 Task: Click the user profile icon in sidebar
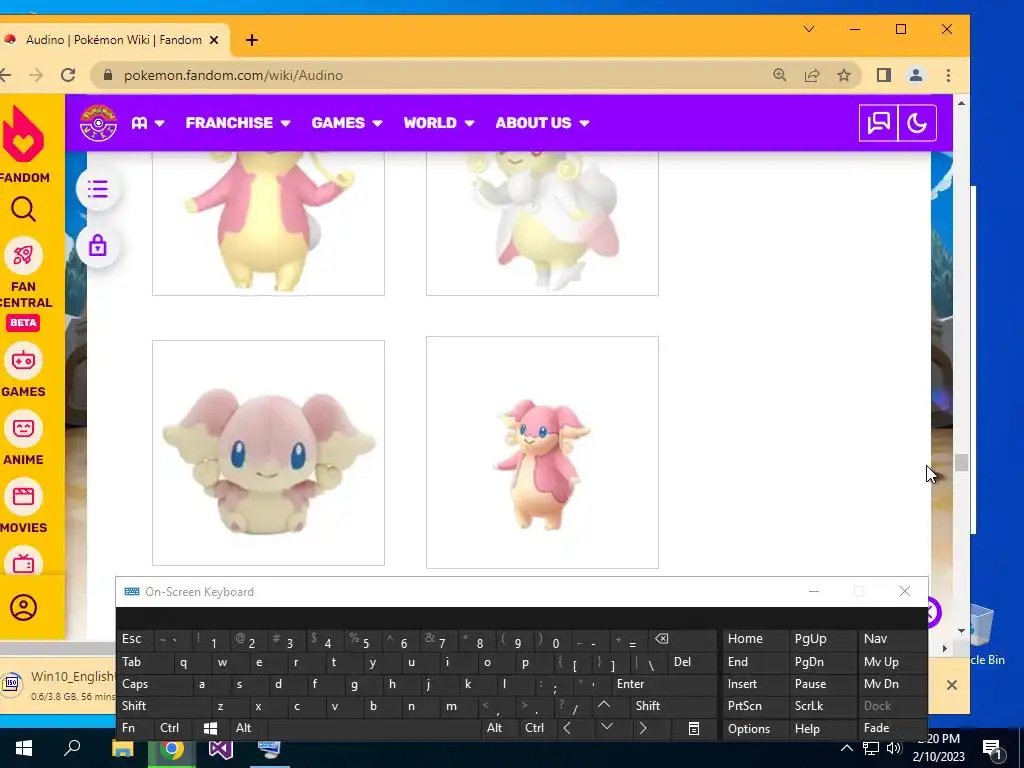[x=23, y=607]
